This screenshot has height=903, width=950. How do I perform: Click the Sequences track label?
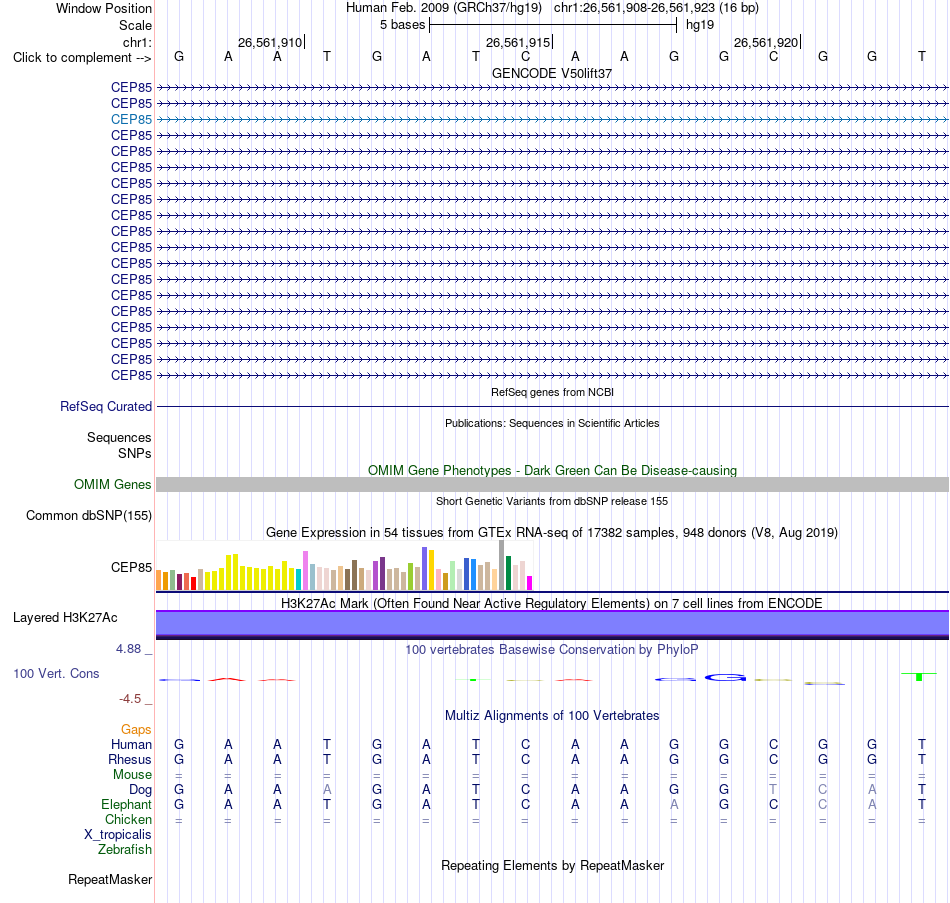click(119, 438)
